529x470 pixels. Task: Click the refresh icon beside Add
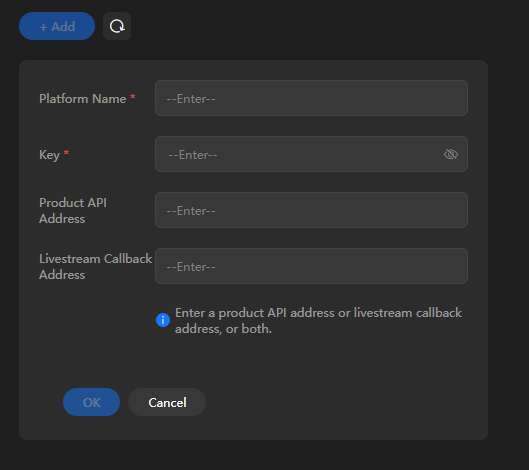pos(117,26)
